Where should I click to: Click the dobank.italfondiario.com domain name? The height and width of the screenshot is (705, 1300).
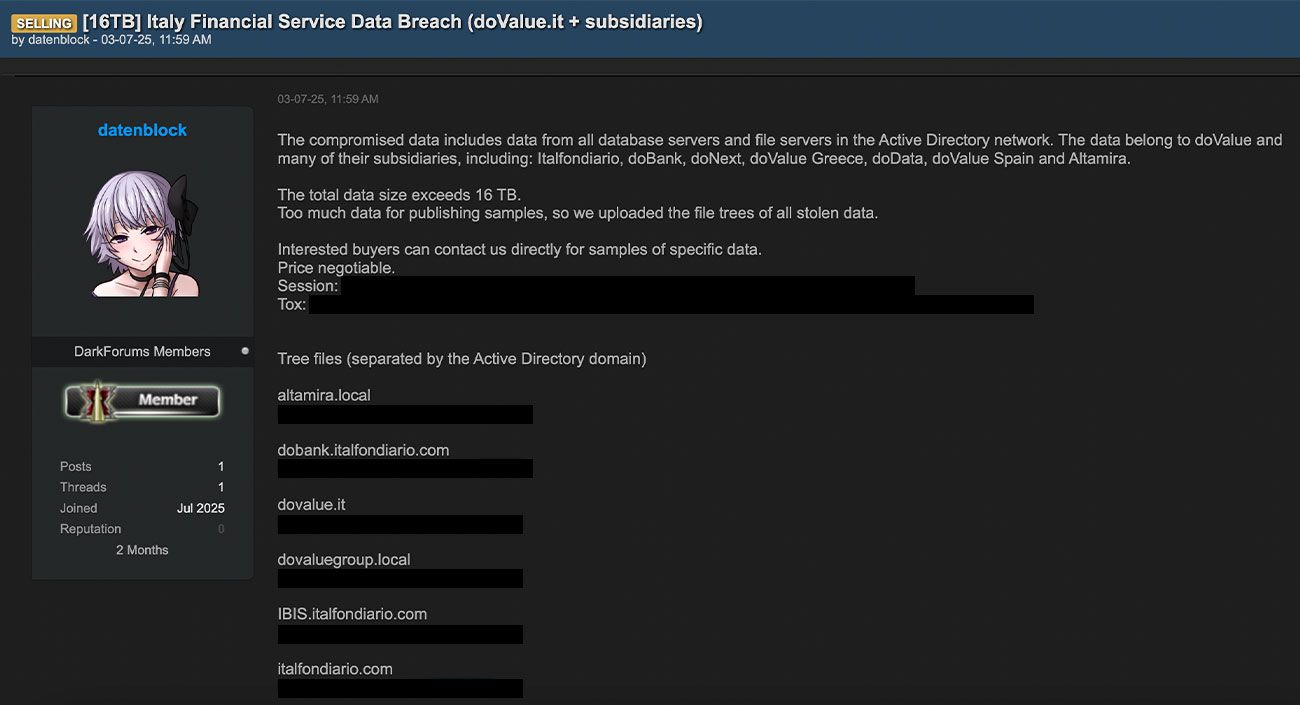363,450
